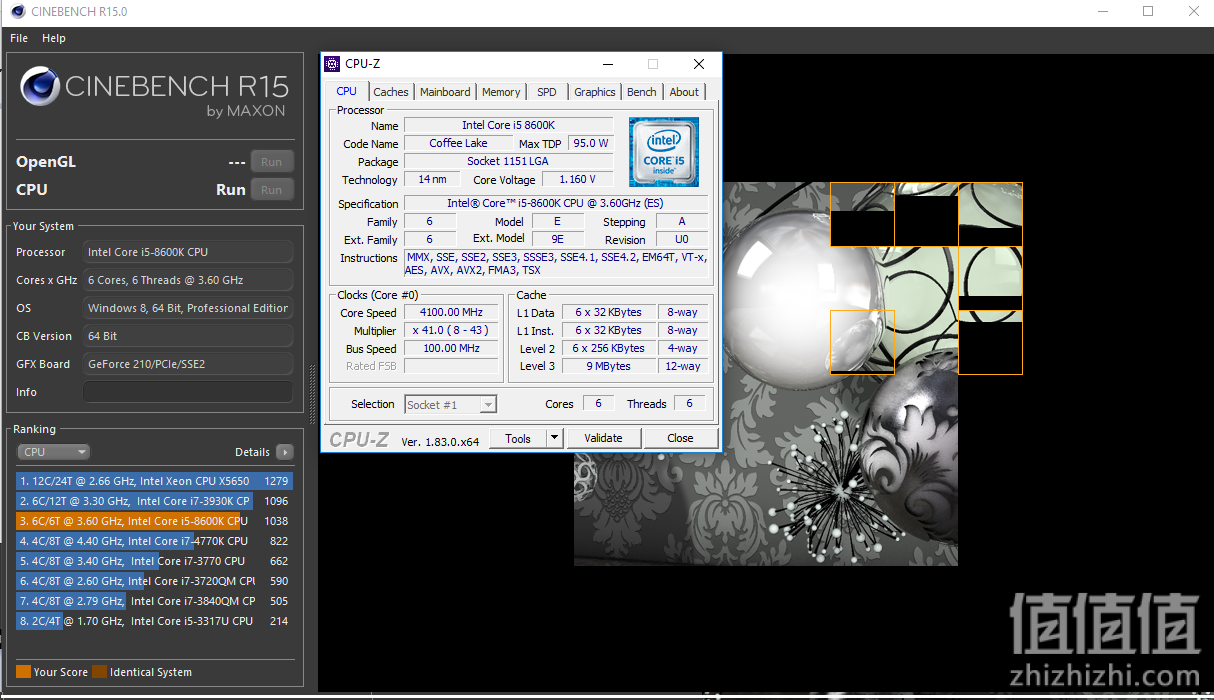Switch to the Graphics tab
1214x700 pixels.
click(595, 92)
